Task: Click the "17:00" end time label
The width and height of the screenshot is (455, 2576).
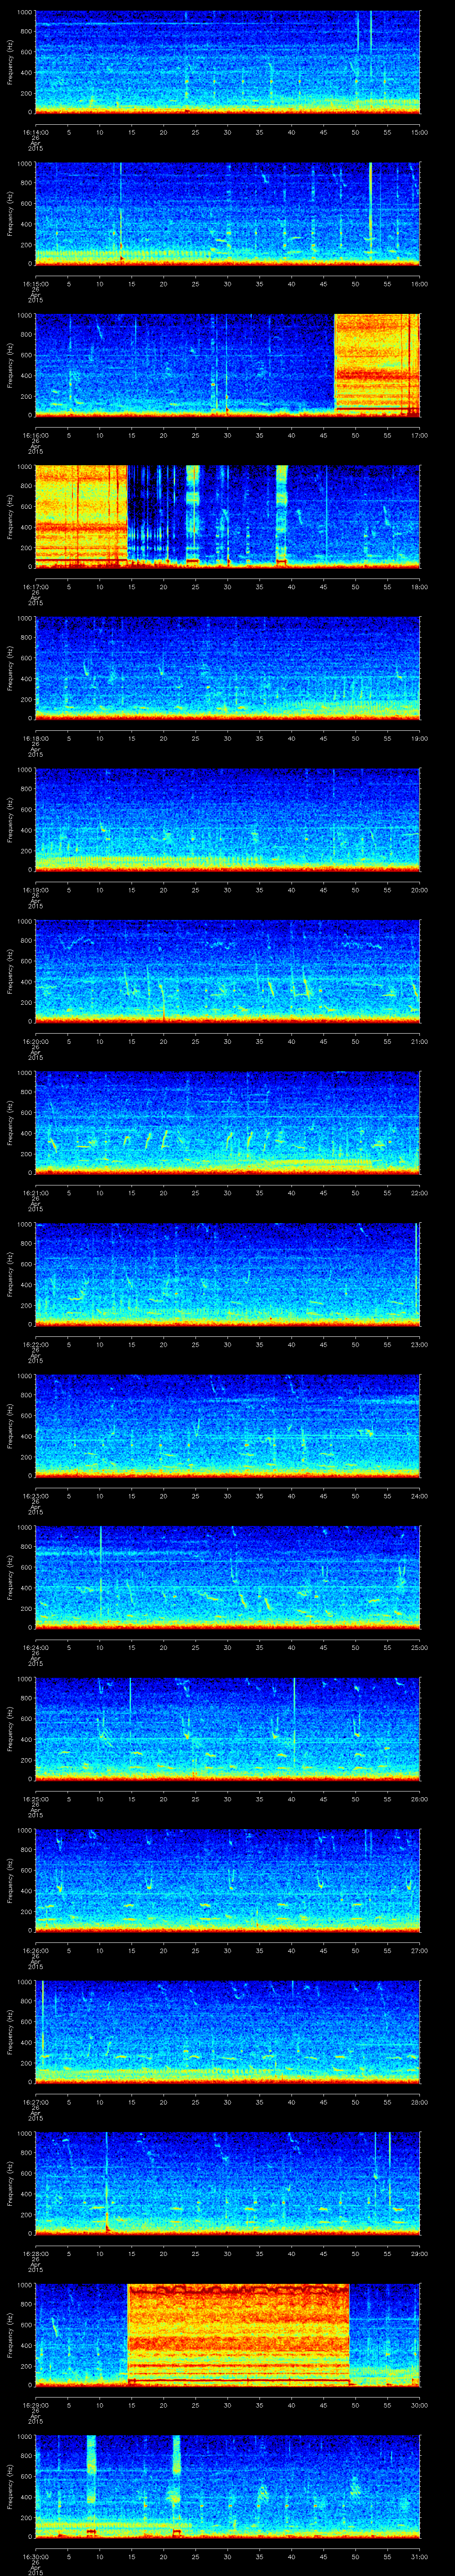Action: pyautogui.click(x=420, y=435)
